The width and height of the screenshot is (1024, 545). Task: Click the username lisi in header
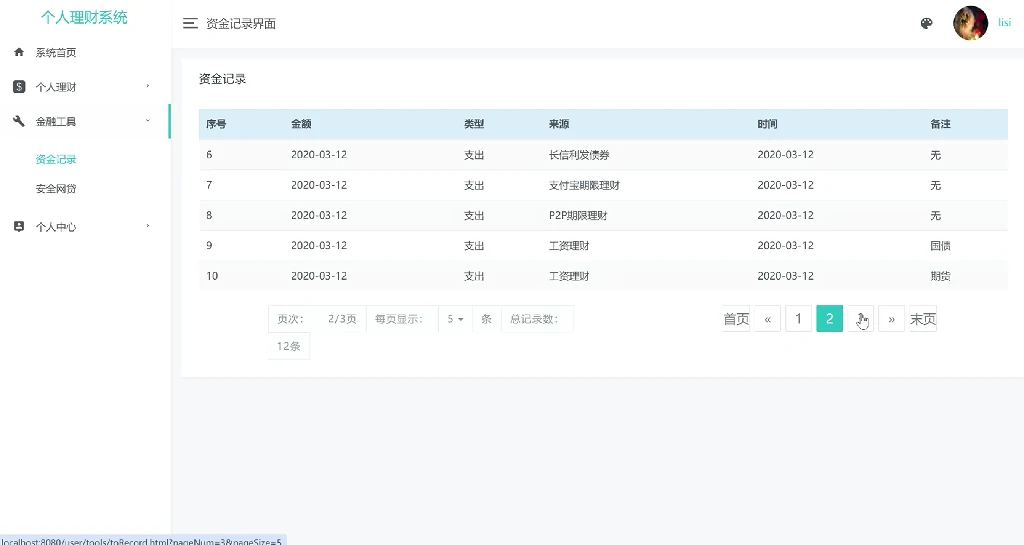(x=1004, y=23)
